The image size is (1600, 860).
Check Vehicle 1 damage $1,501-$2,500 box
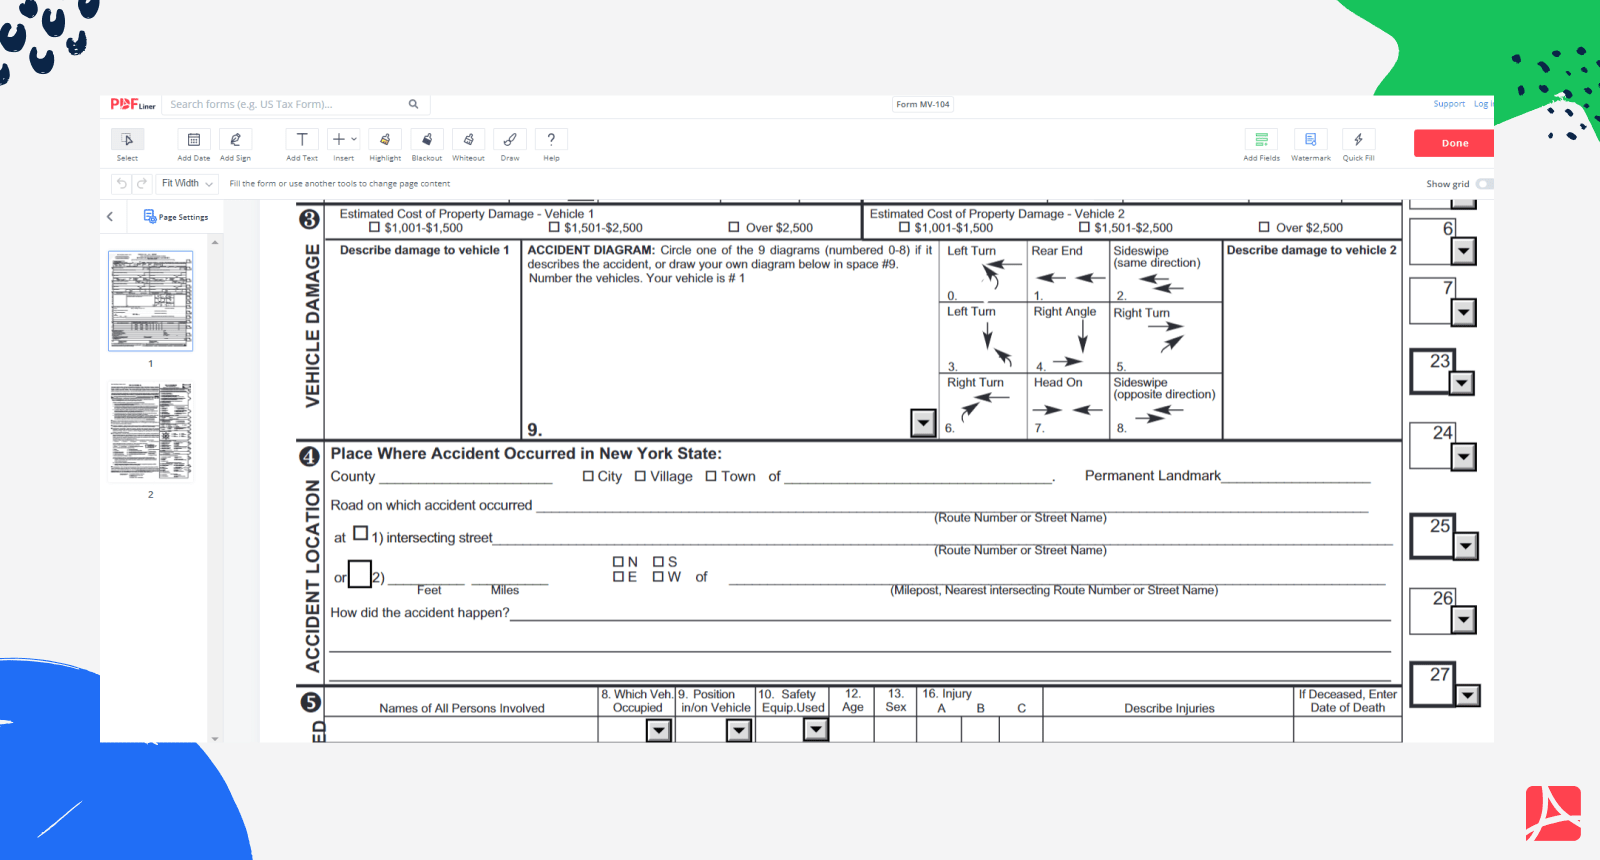(554, 227)
